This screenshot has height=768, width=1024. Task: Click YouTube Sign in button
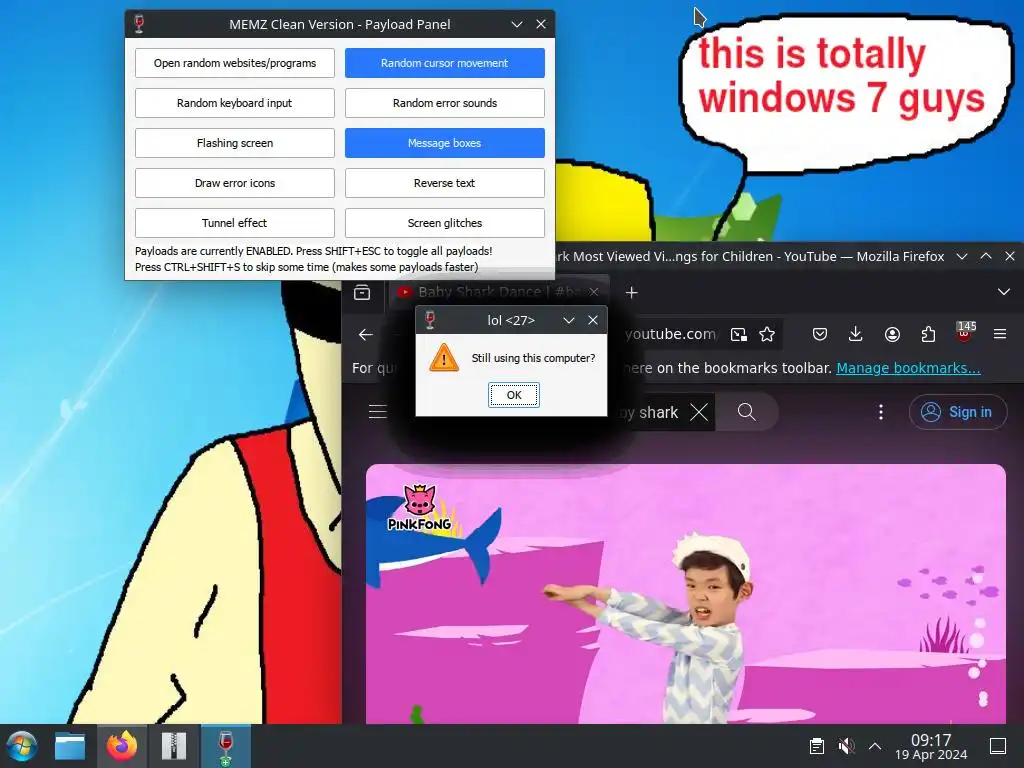[958, 412]
